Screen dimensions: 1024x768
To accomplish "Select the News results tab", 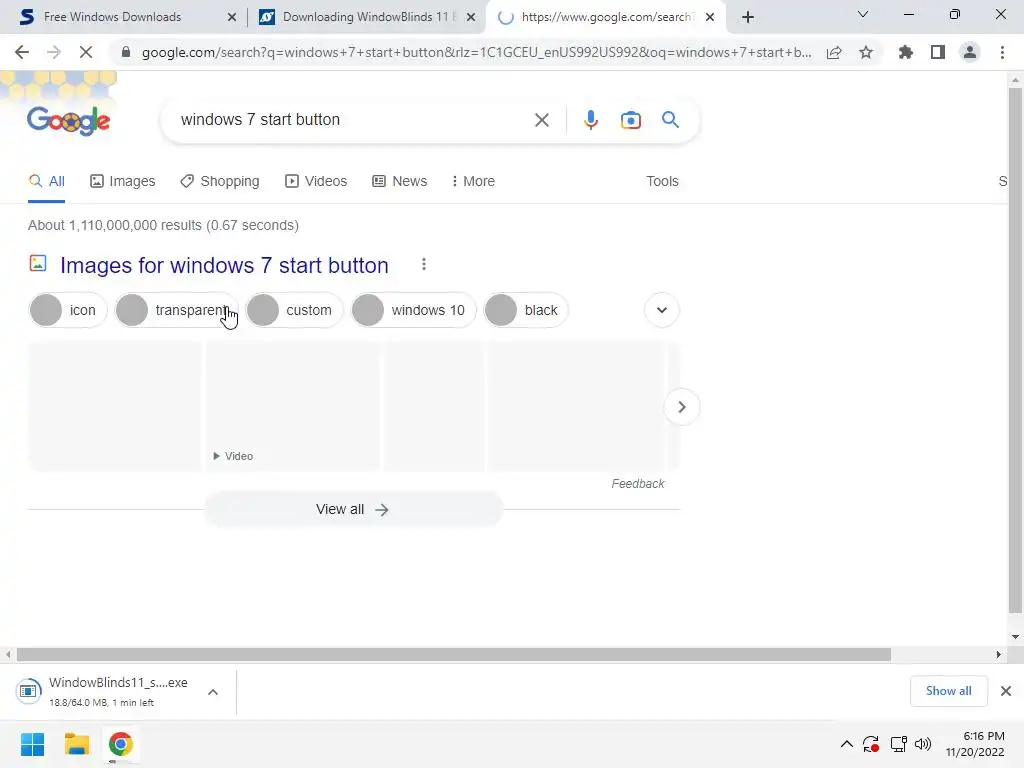I will click(400, 182).
